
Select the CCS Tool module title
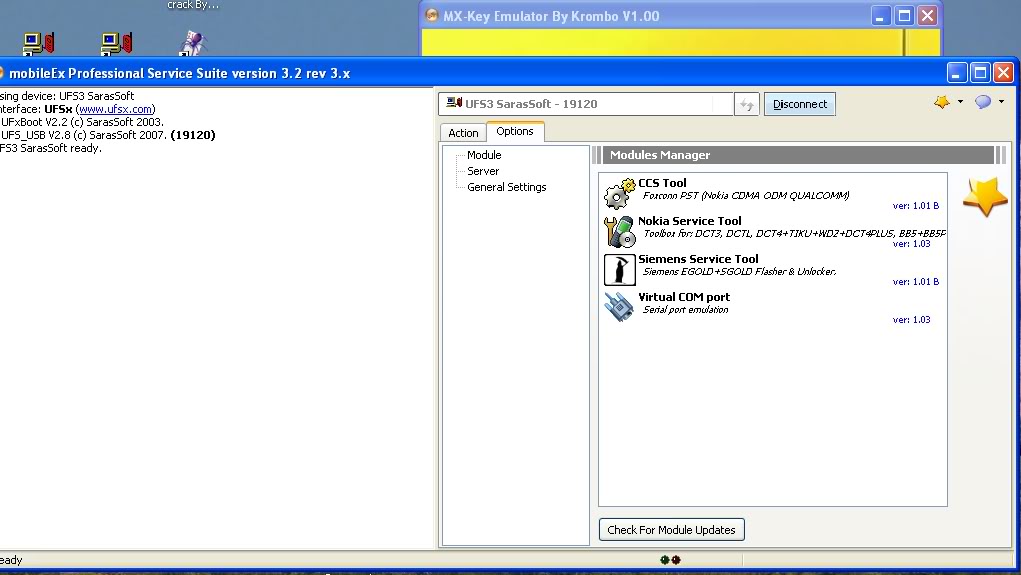[662, 183]
